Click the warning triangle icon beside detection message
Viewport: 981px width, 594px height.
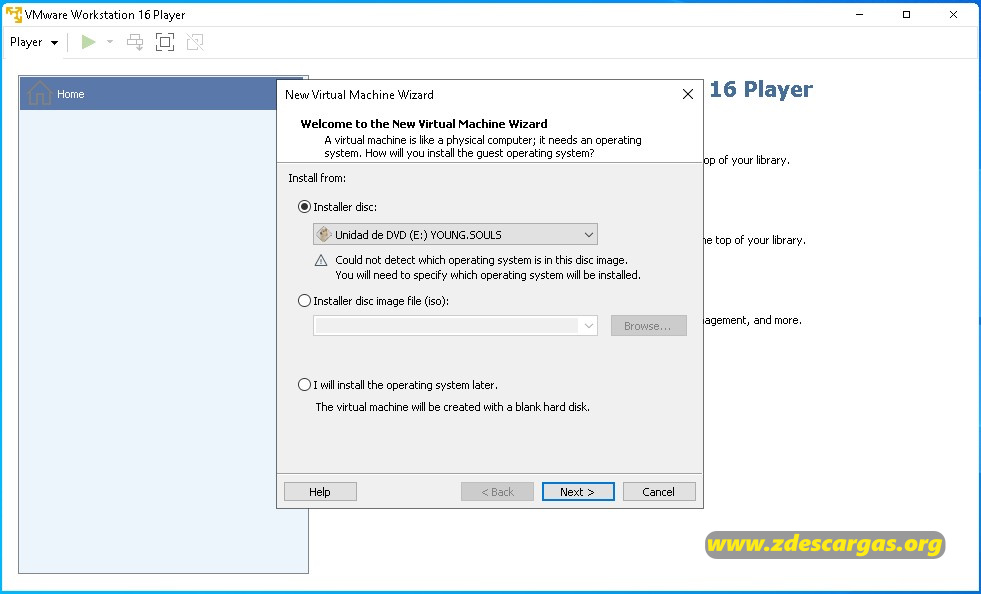321,260
